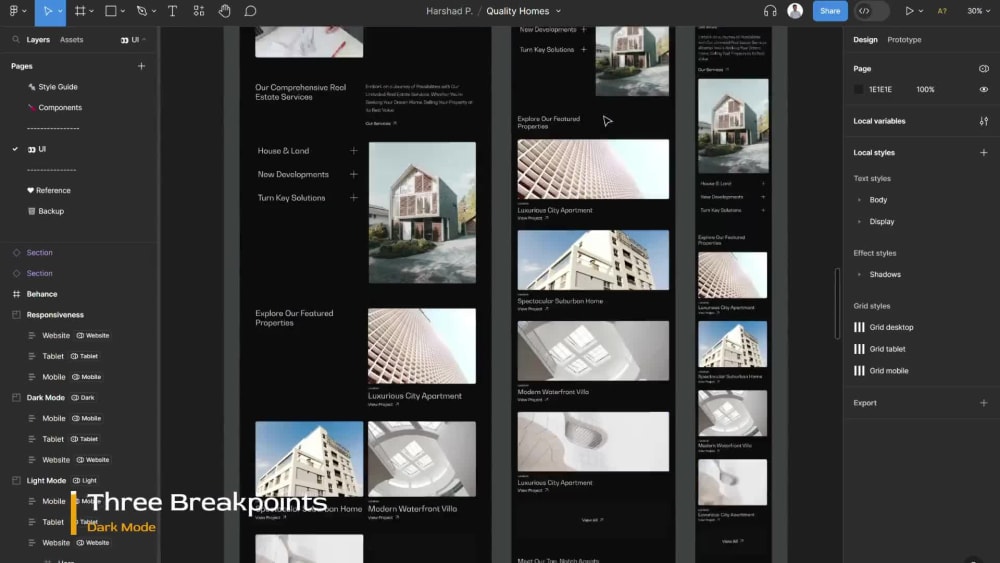Image resolution: width=1000 pixels, height=563 pixels.
Task: Click the page color 1E1E1E swatch
Action: point(858,90)
